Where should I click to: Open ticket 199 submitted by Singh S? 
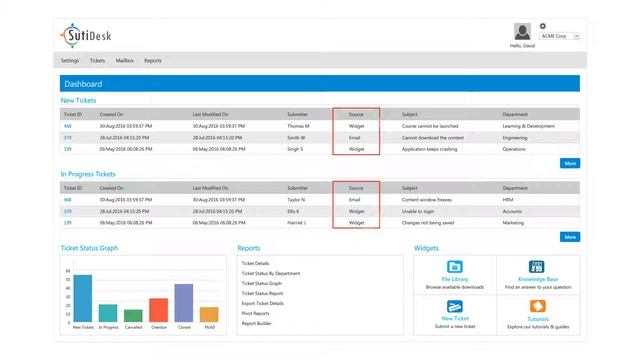pos(67,149)
